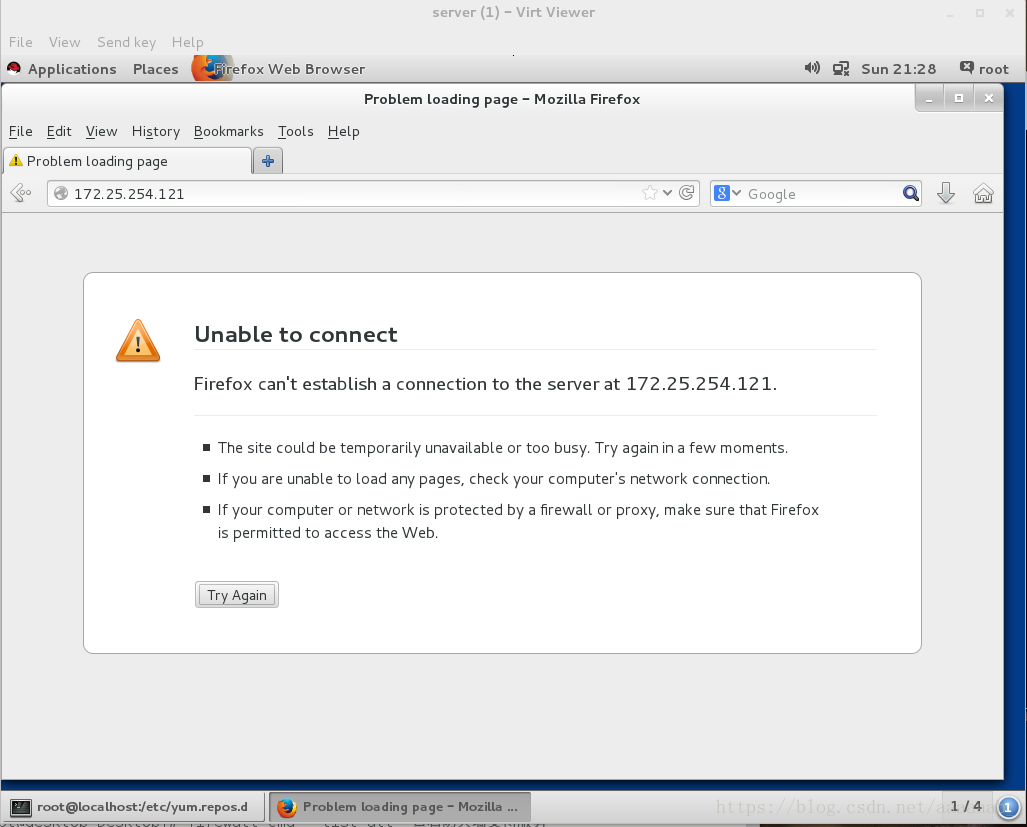
Task: Select Problem loading page taskbar item
Action: pyautogui.click(x=400, y=807)
